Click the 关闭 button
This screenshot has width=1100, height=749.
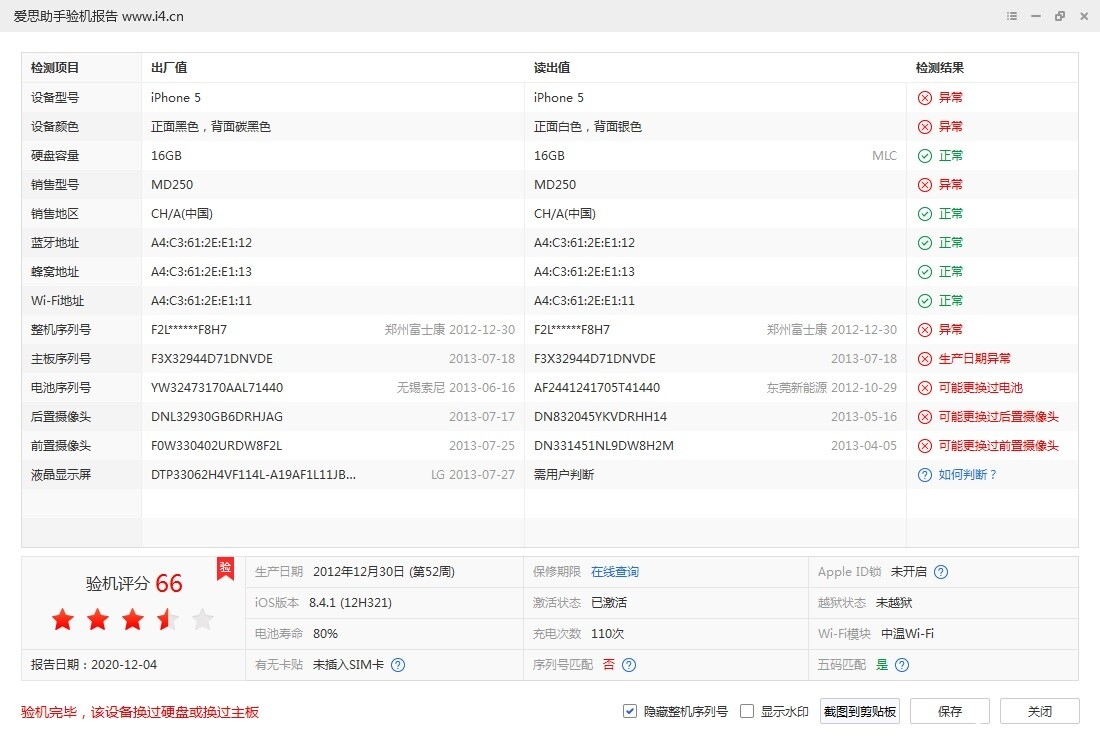1040,711
